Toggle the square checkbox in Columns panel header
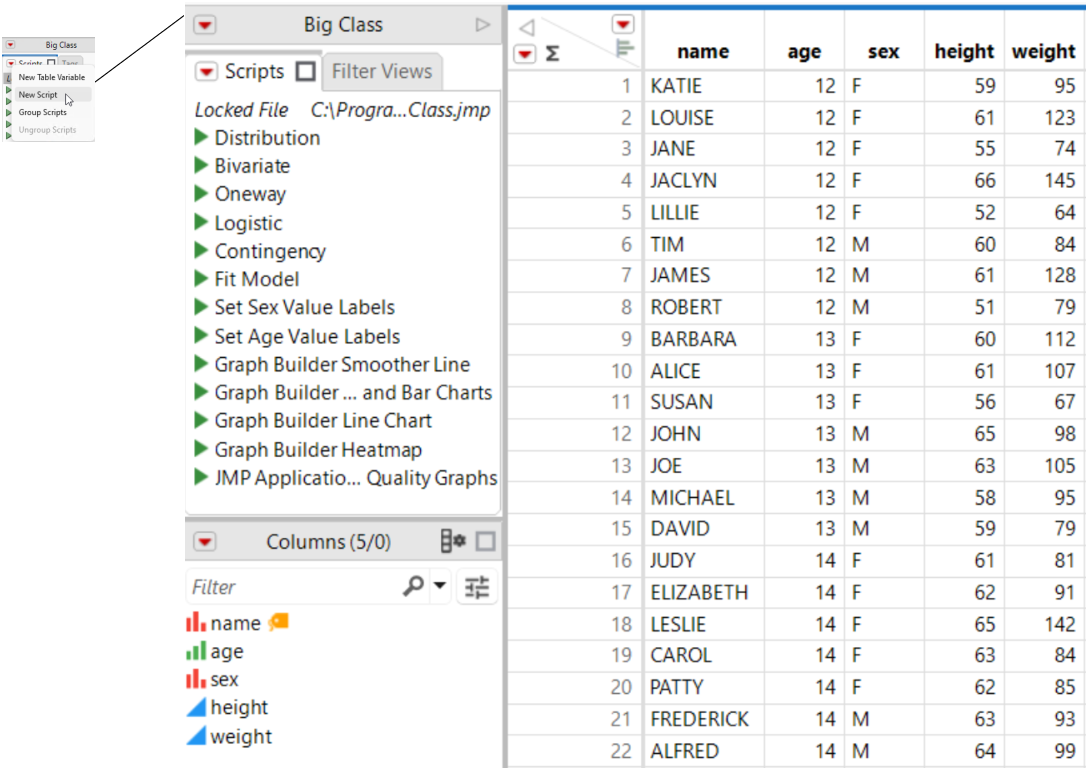Image resolution: width=1088 pixels, height=770 pixels. [x=486, y=542]
